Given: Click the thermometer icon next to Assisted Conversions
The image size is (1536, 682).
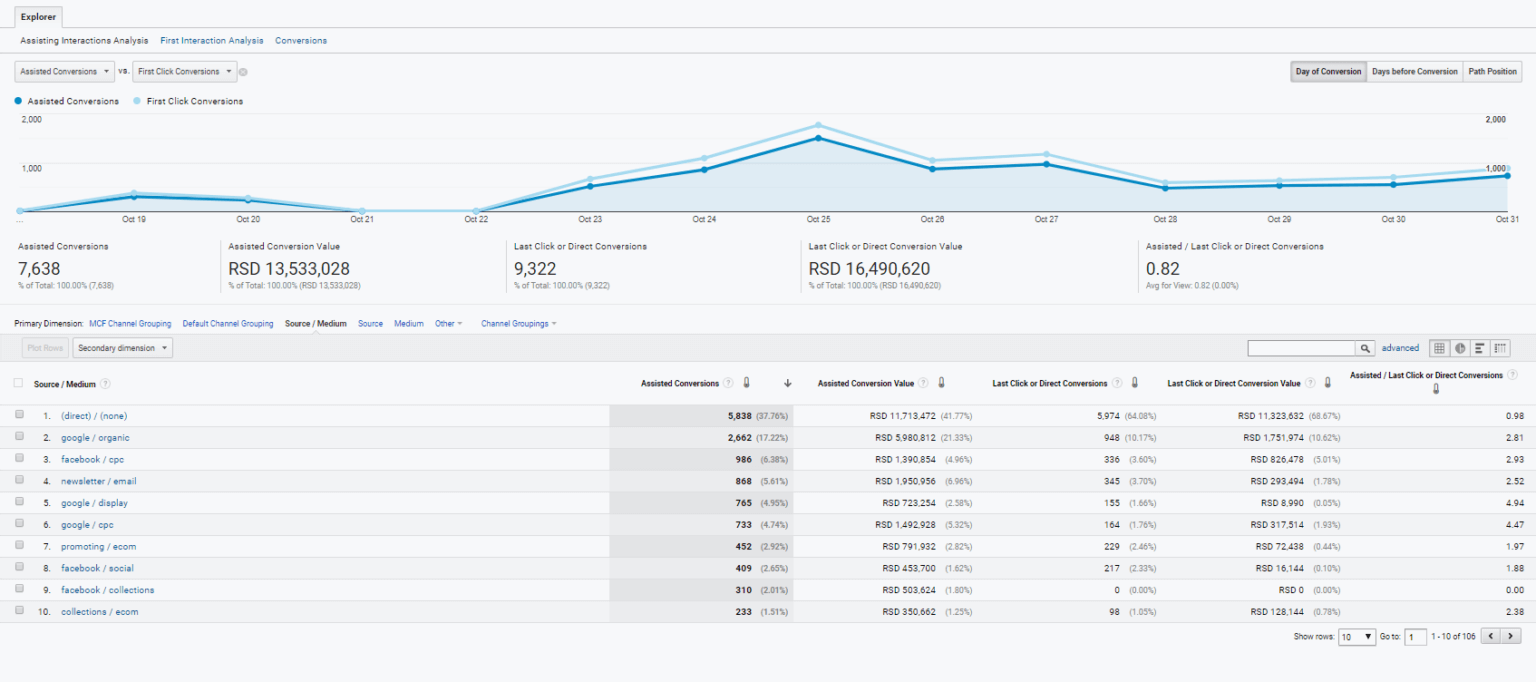Looking at the screenshot, I should click(x=746, y=383).
